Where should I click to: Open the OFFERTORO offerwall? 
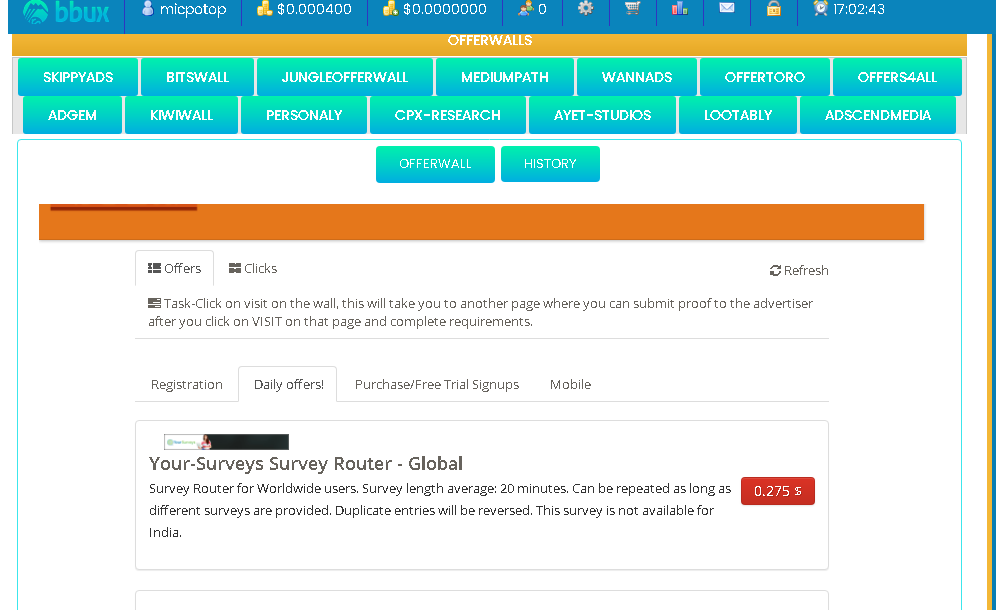point(765,77)
